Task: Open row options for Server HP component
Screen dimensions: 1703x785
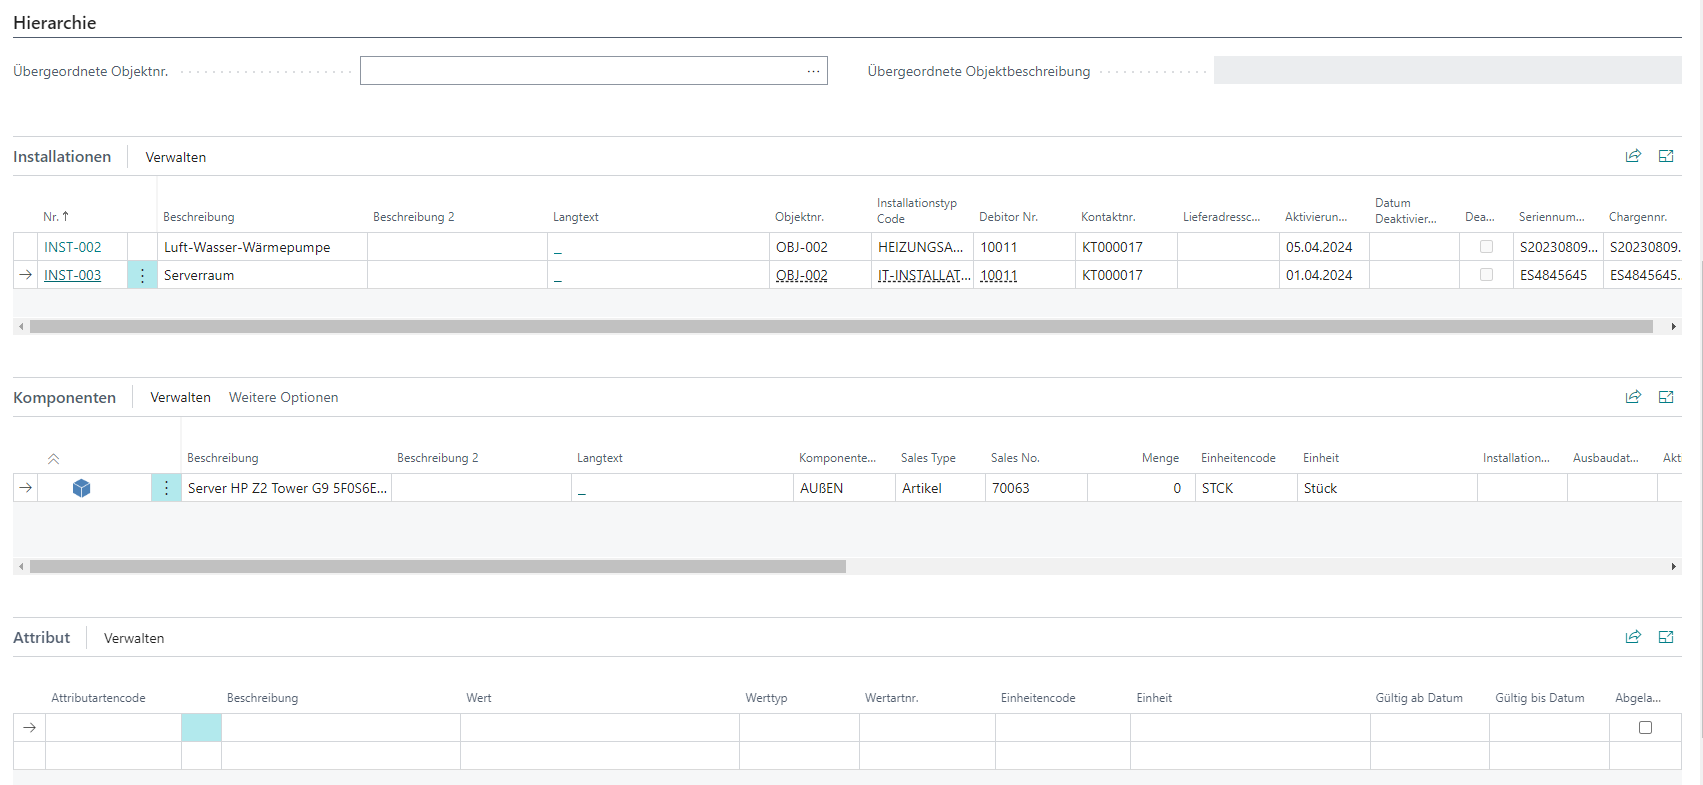Action: 166,488
